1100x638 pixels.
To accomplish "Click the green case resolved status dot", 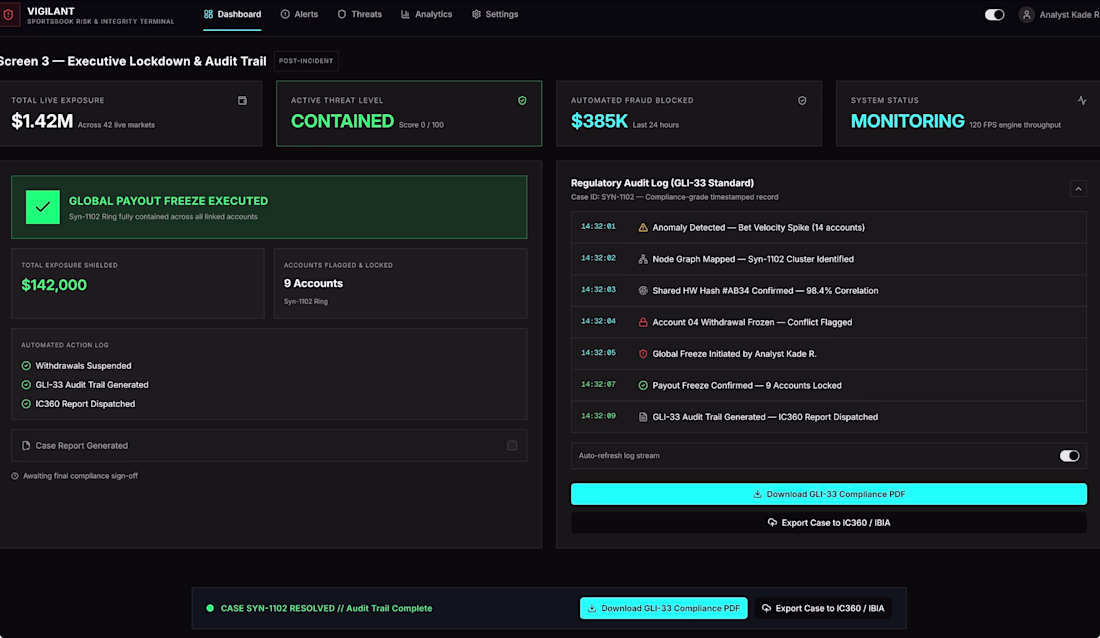I will pyautogui.click(x=210, y=609).
